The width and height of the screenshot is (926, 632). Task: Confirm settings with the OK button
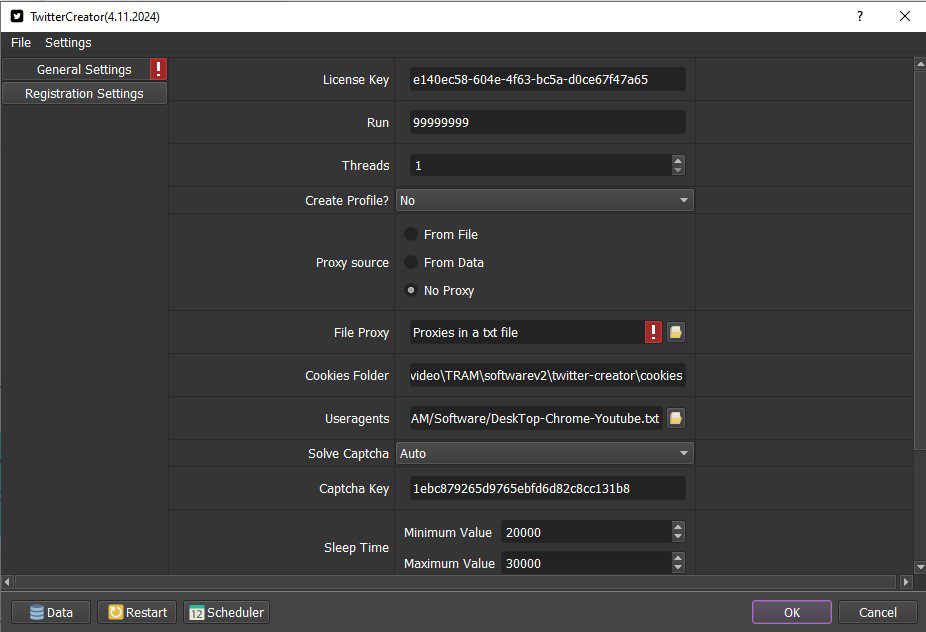point(791,612)
